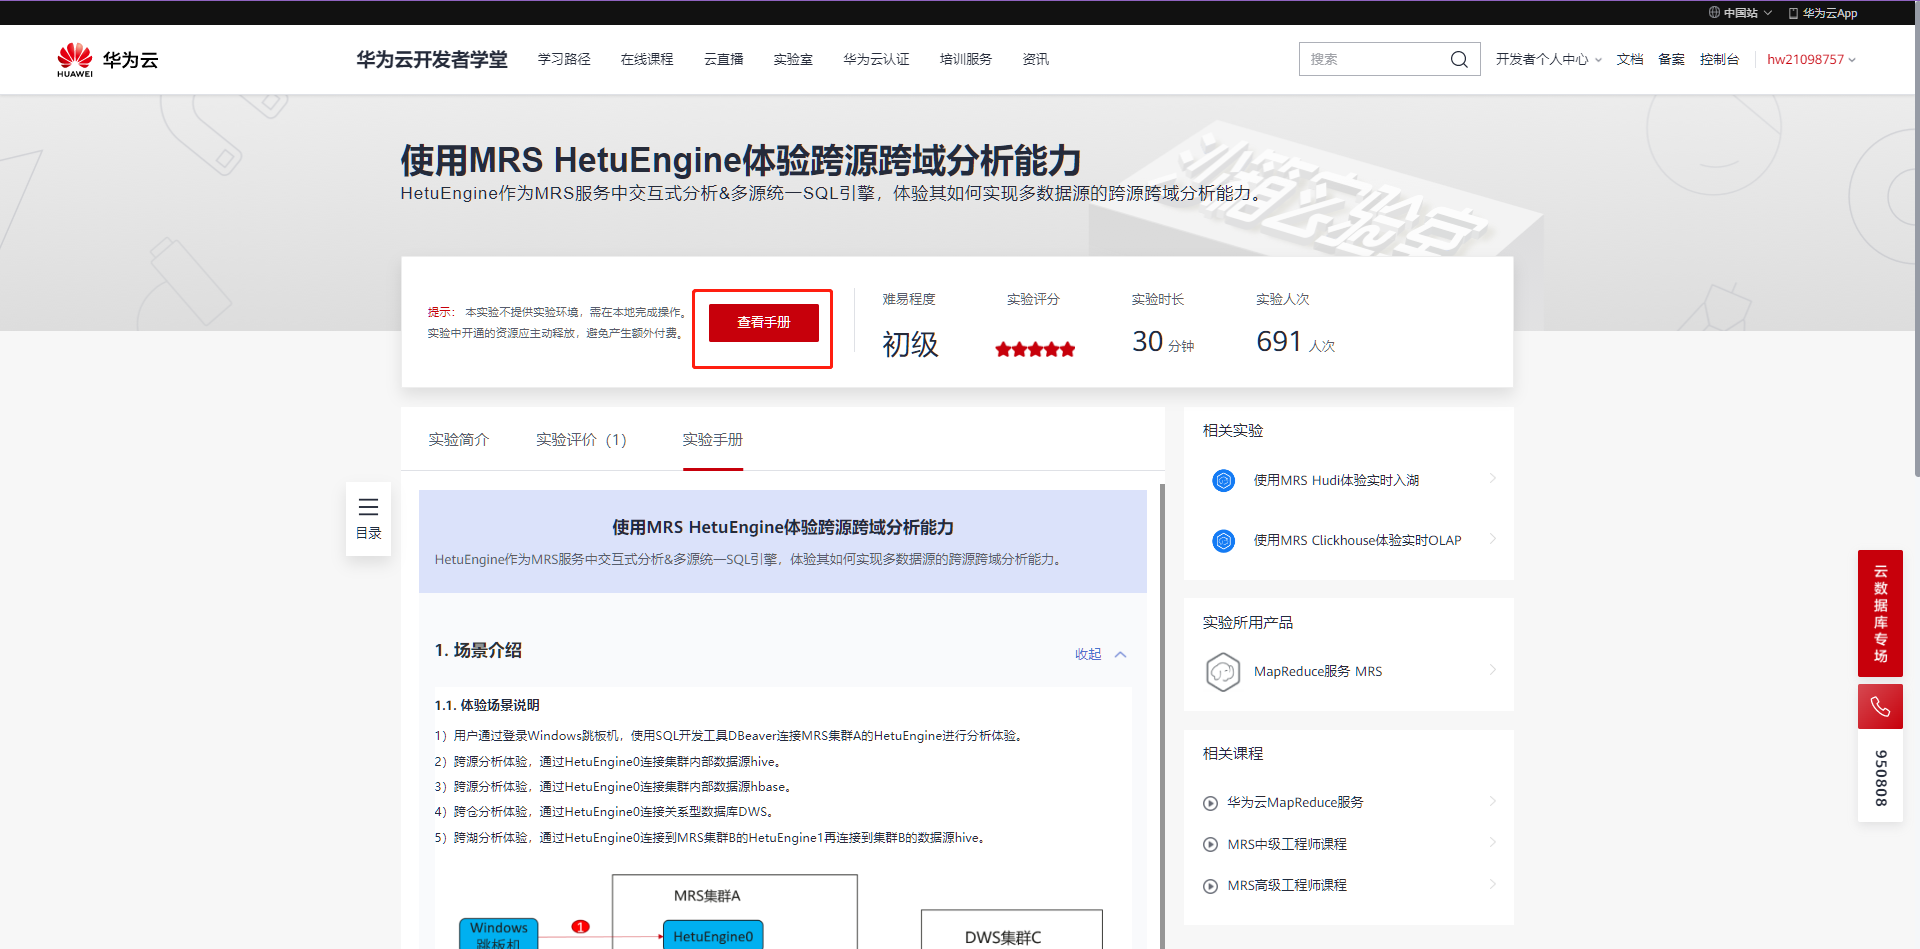
Task: Expand the 开发者个人中心 dropdown
Action: [x=1546, y=59]
